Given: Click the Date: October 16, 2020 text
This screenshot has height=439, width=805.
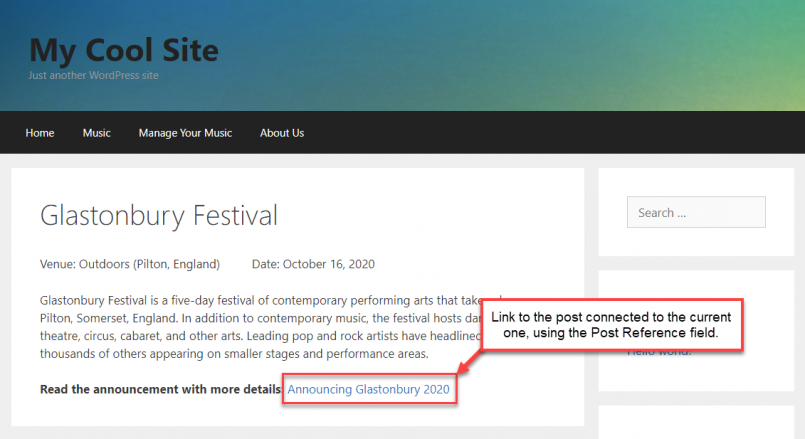Looking at the screenshot, I should click(x=313, y=264).
